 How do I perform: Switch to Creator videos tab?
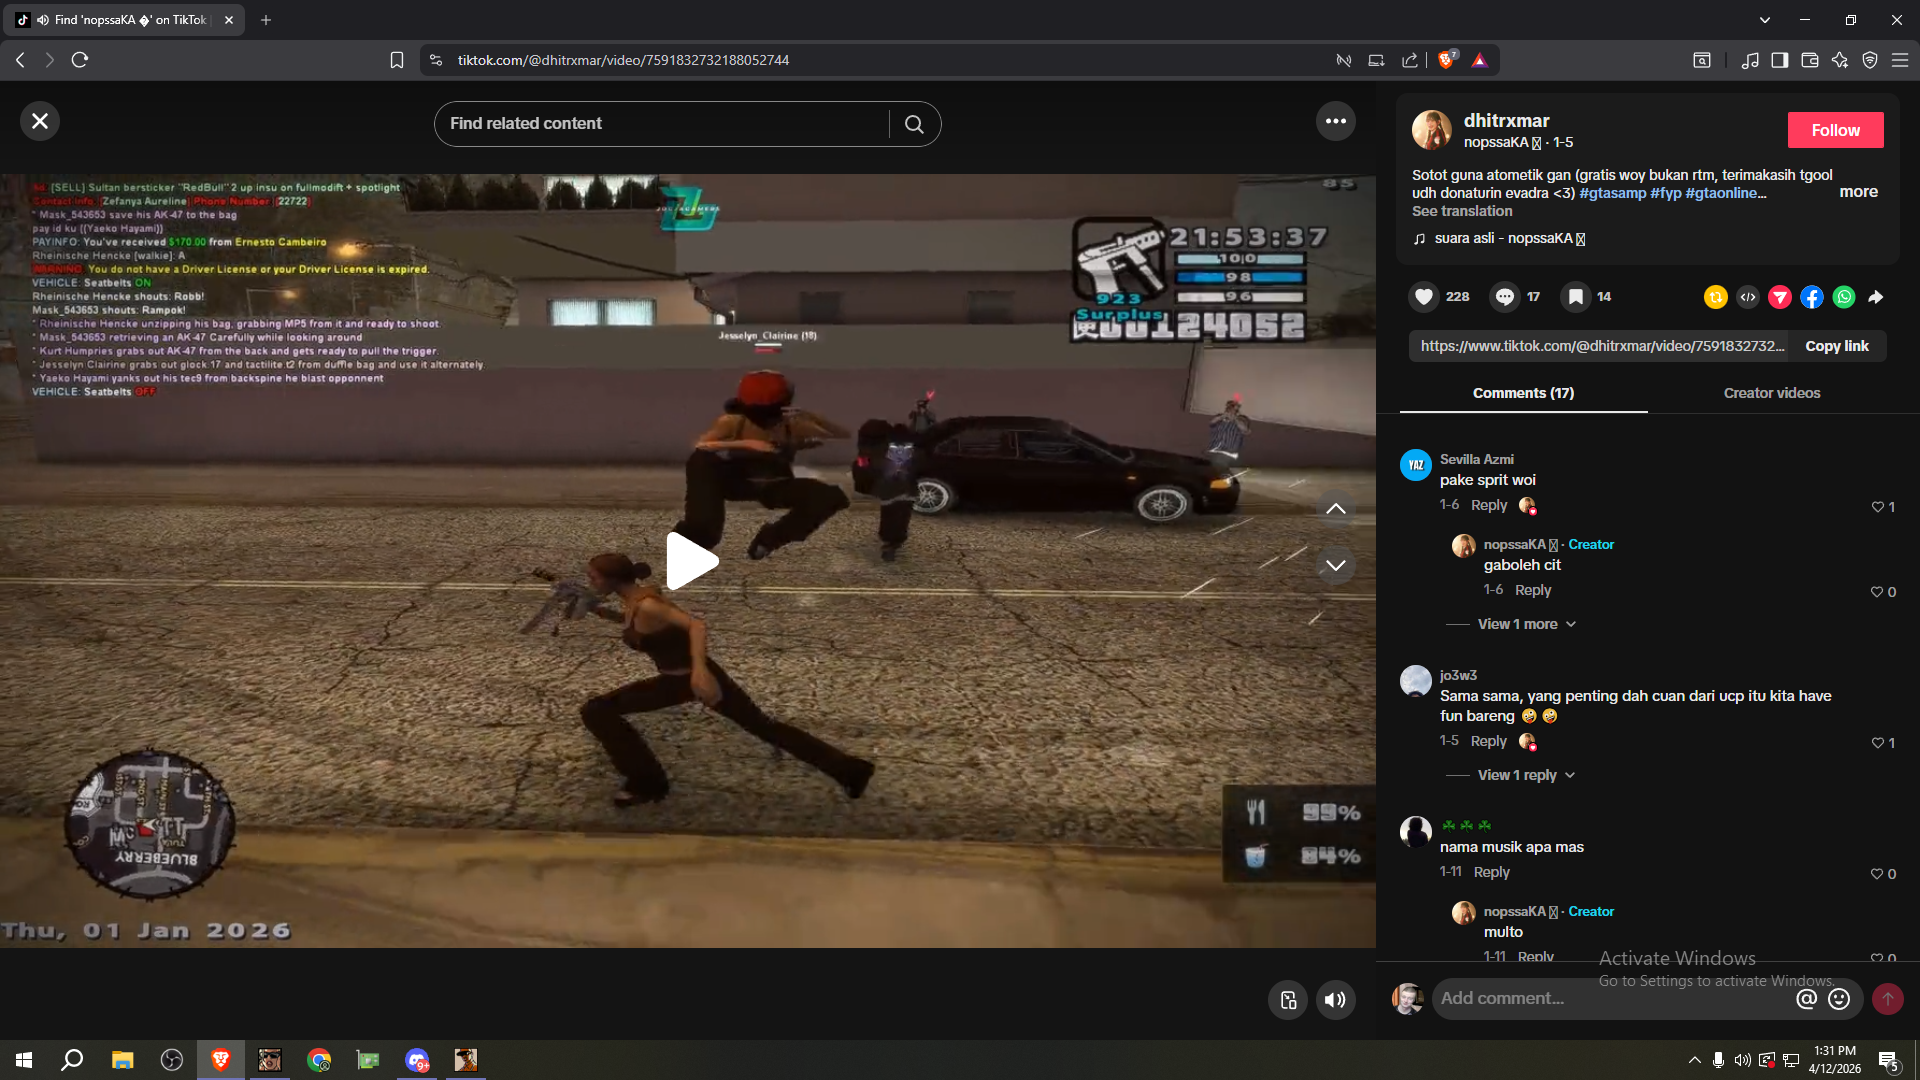tap(1771, 393)
